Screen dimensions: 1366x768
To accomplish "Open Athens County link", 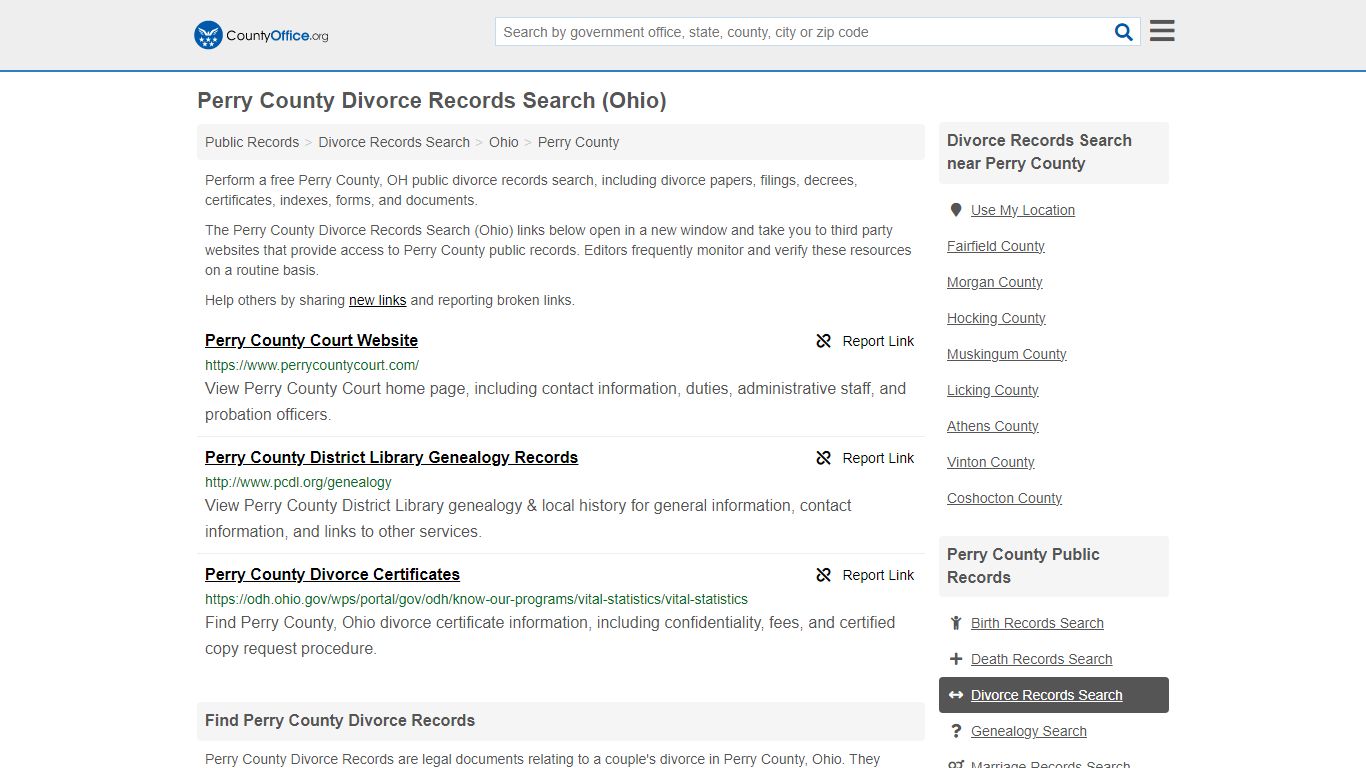I will click(993, 426).
